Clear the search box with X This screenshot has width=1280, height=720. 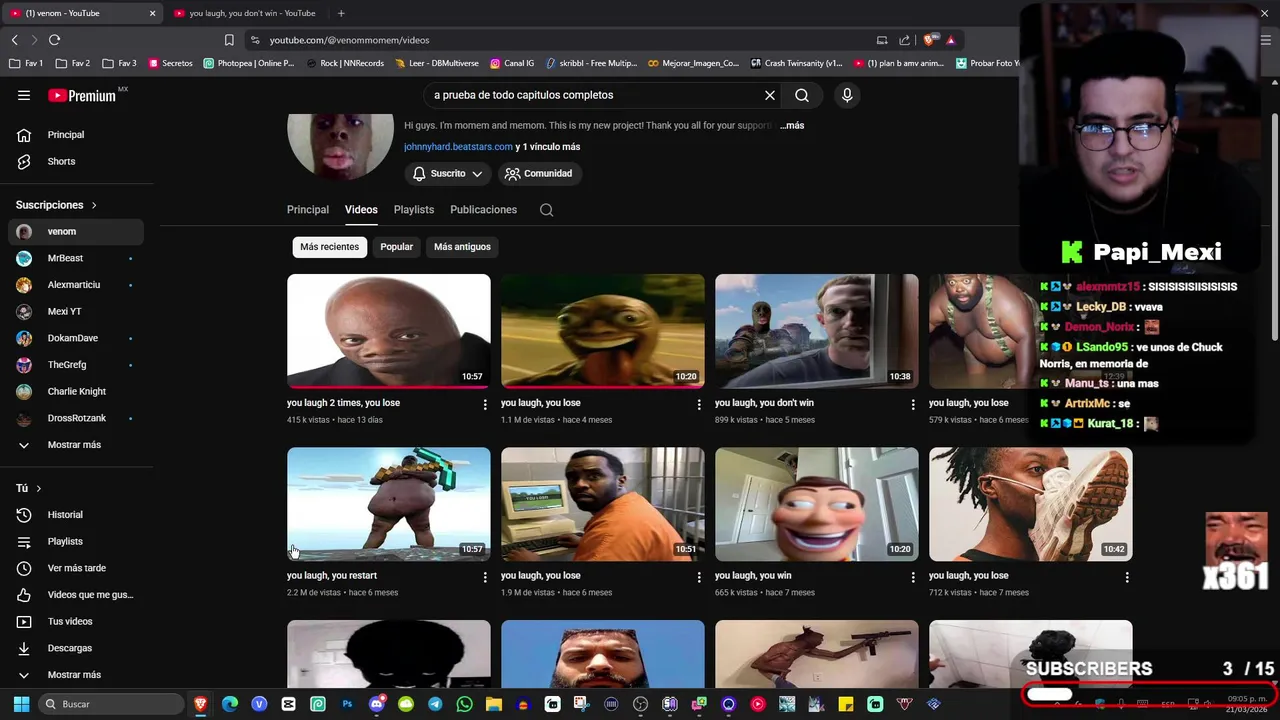pos(770,95)
